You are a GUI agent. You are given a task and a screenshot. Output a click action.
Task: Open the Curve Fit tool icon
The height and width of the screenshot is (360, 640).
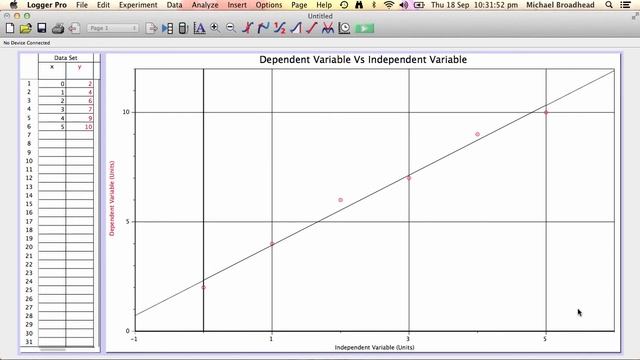328,28
